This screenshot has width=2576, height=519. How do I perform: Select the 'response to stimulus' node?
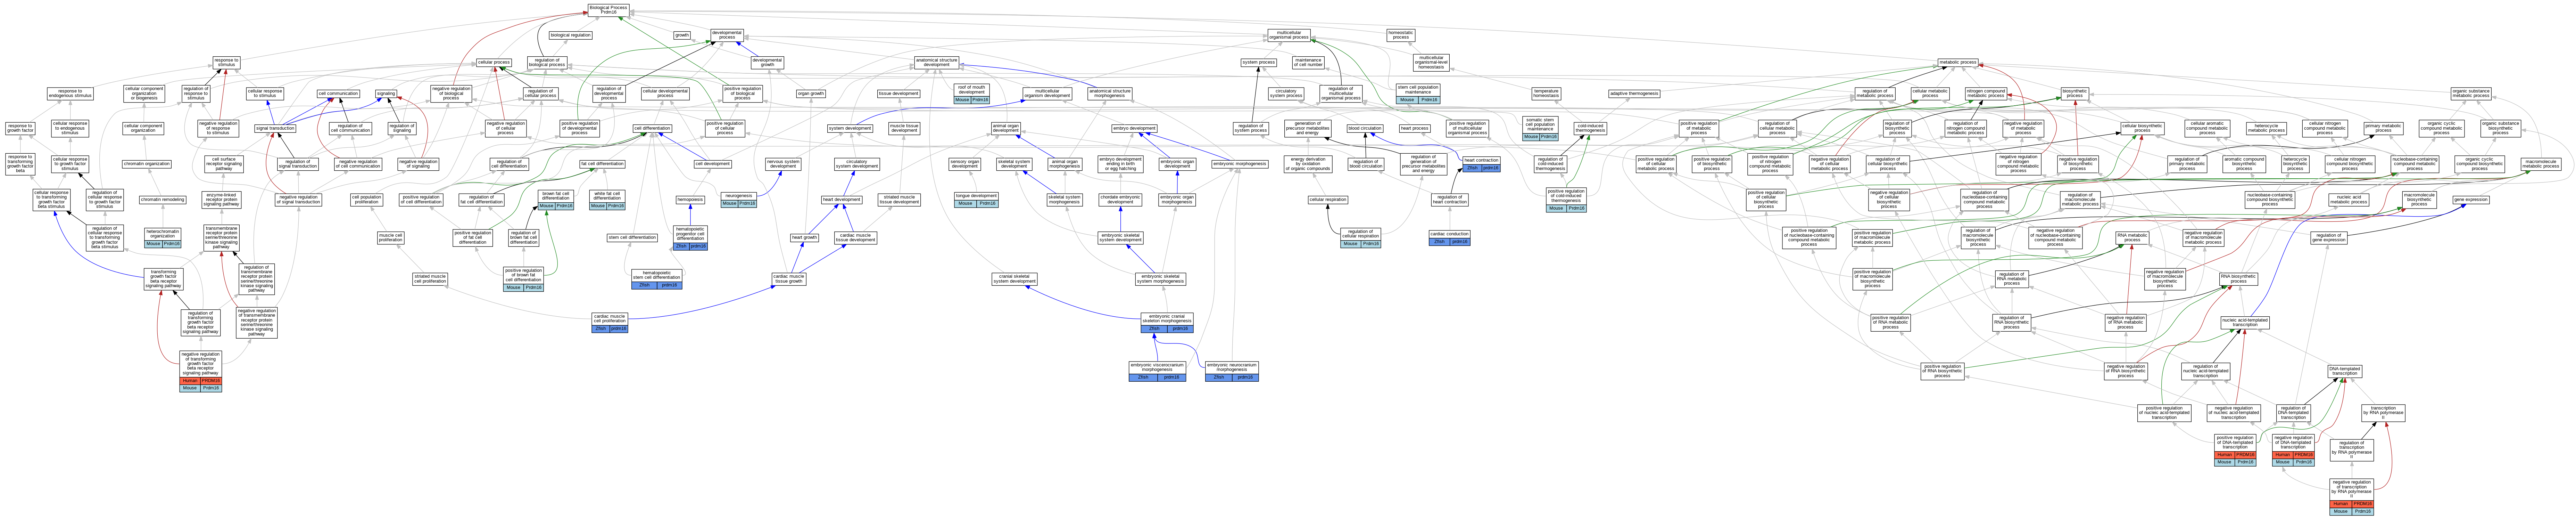(x=226, y=62)
